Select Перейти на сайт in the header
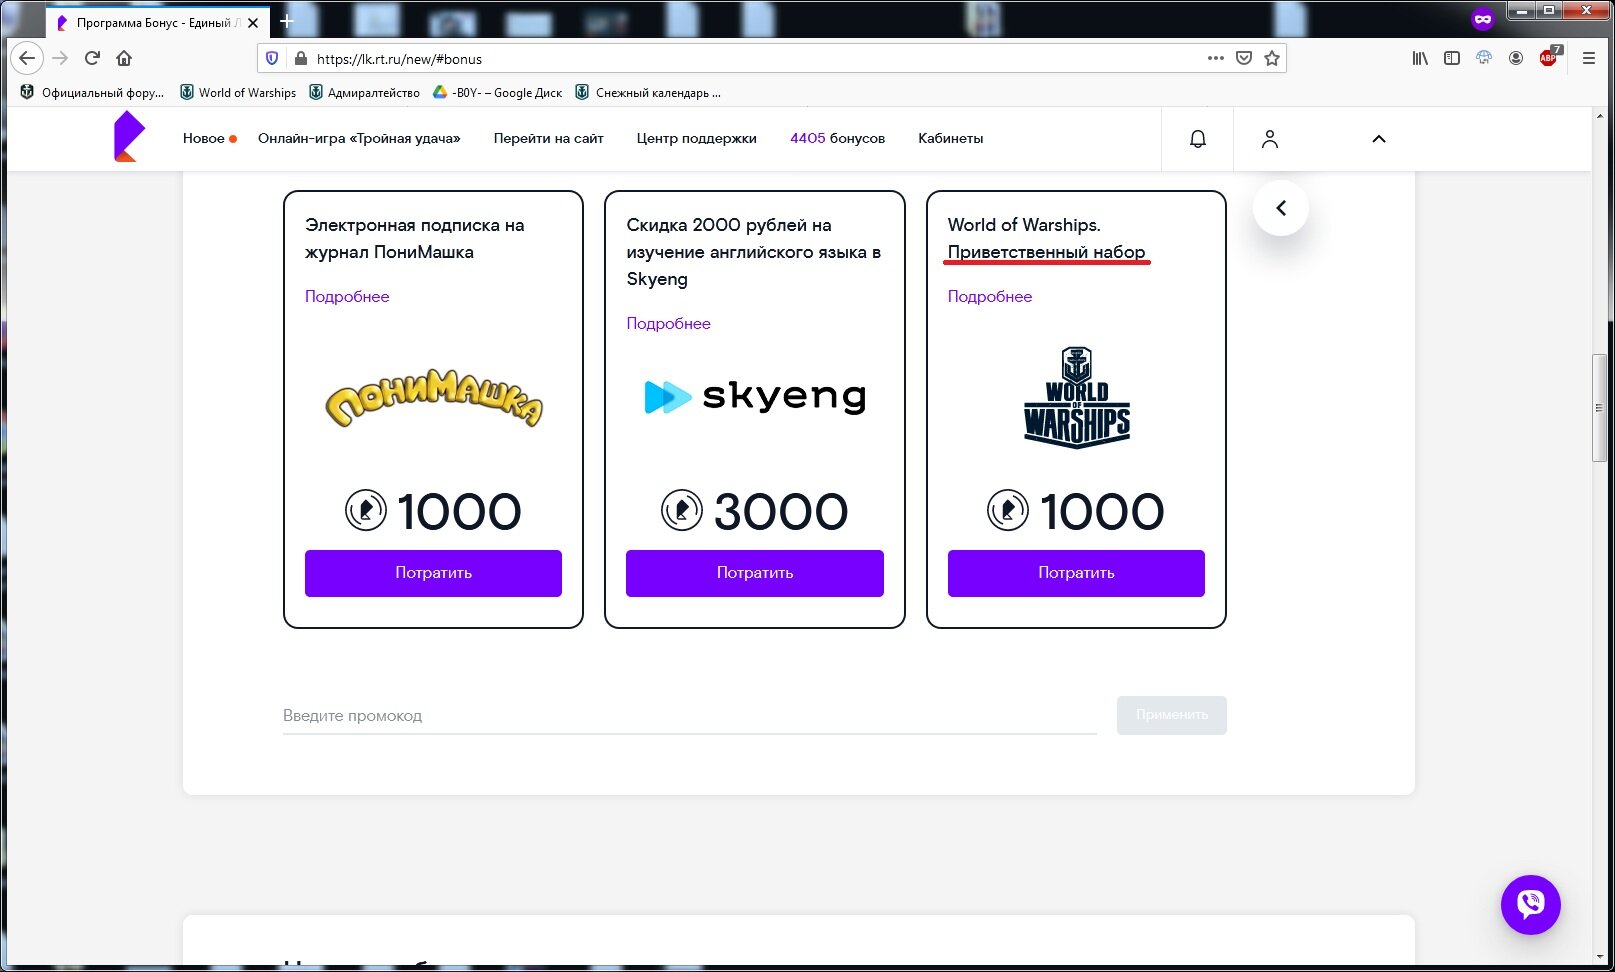Viewport: 1615px width, 972px height. [x=548, y=138]
